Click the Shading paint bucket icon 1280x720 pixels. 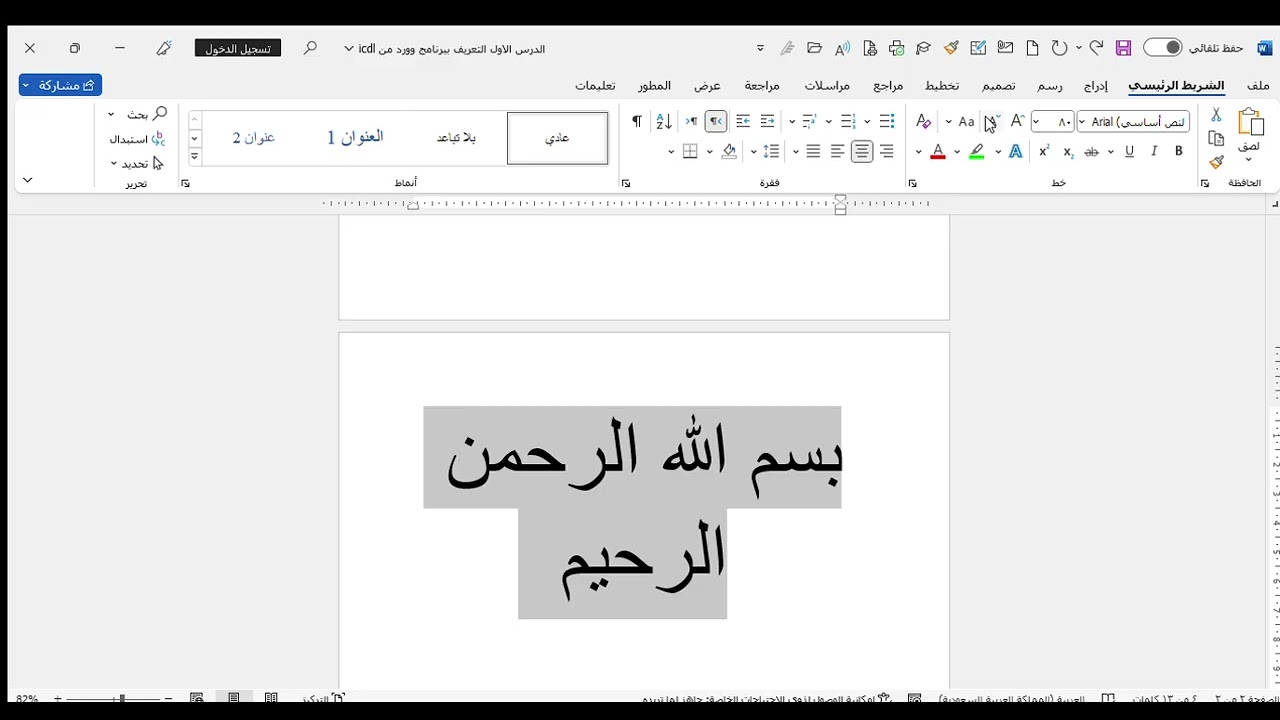729,152
